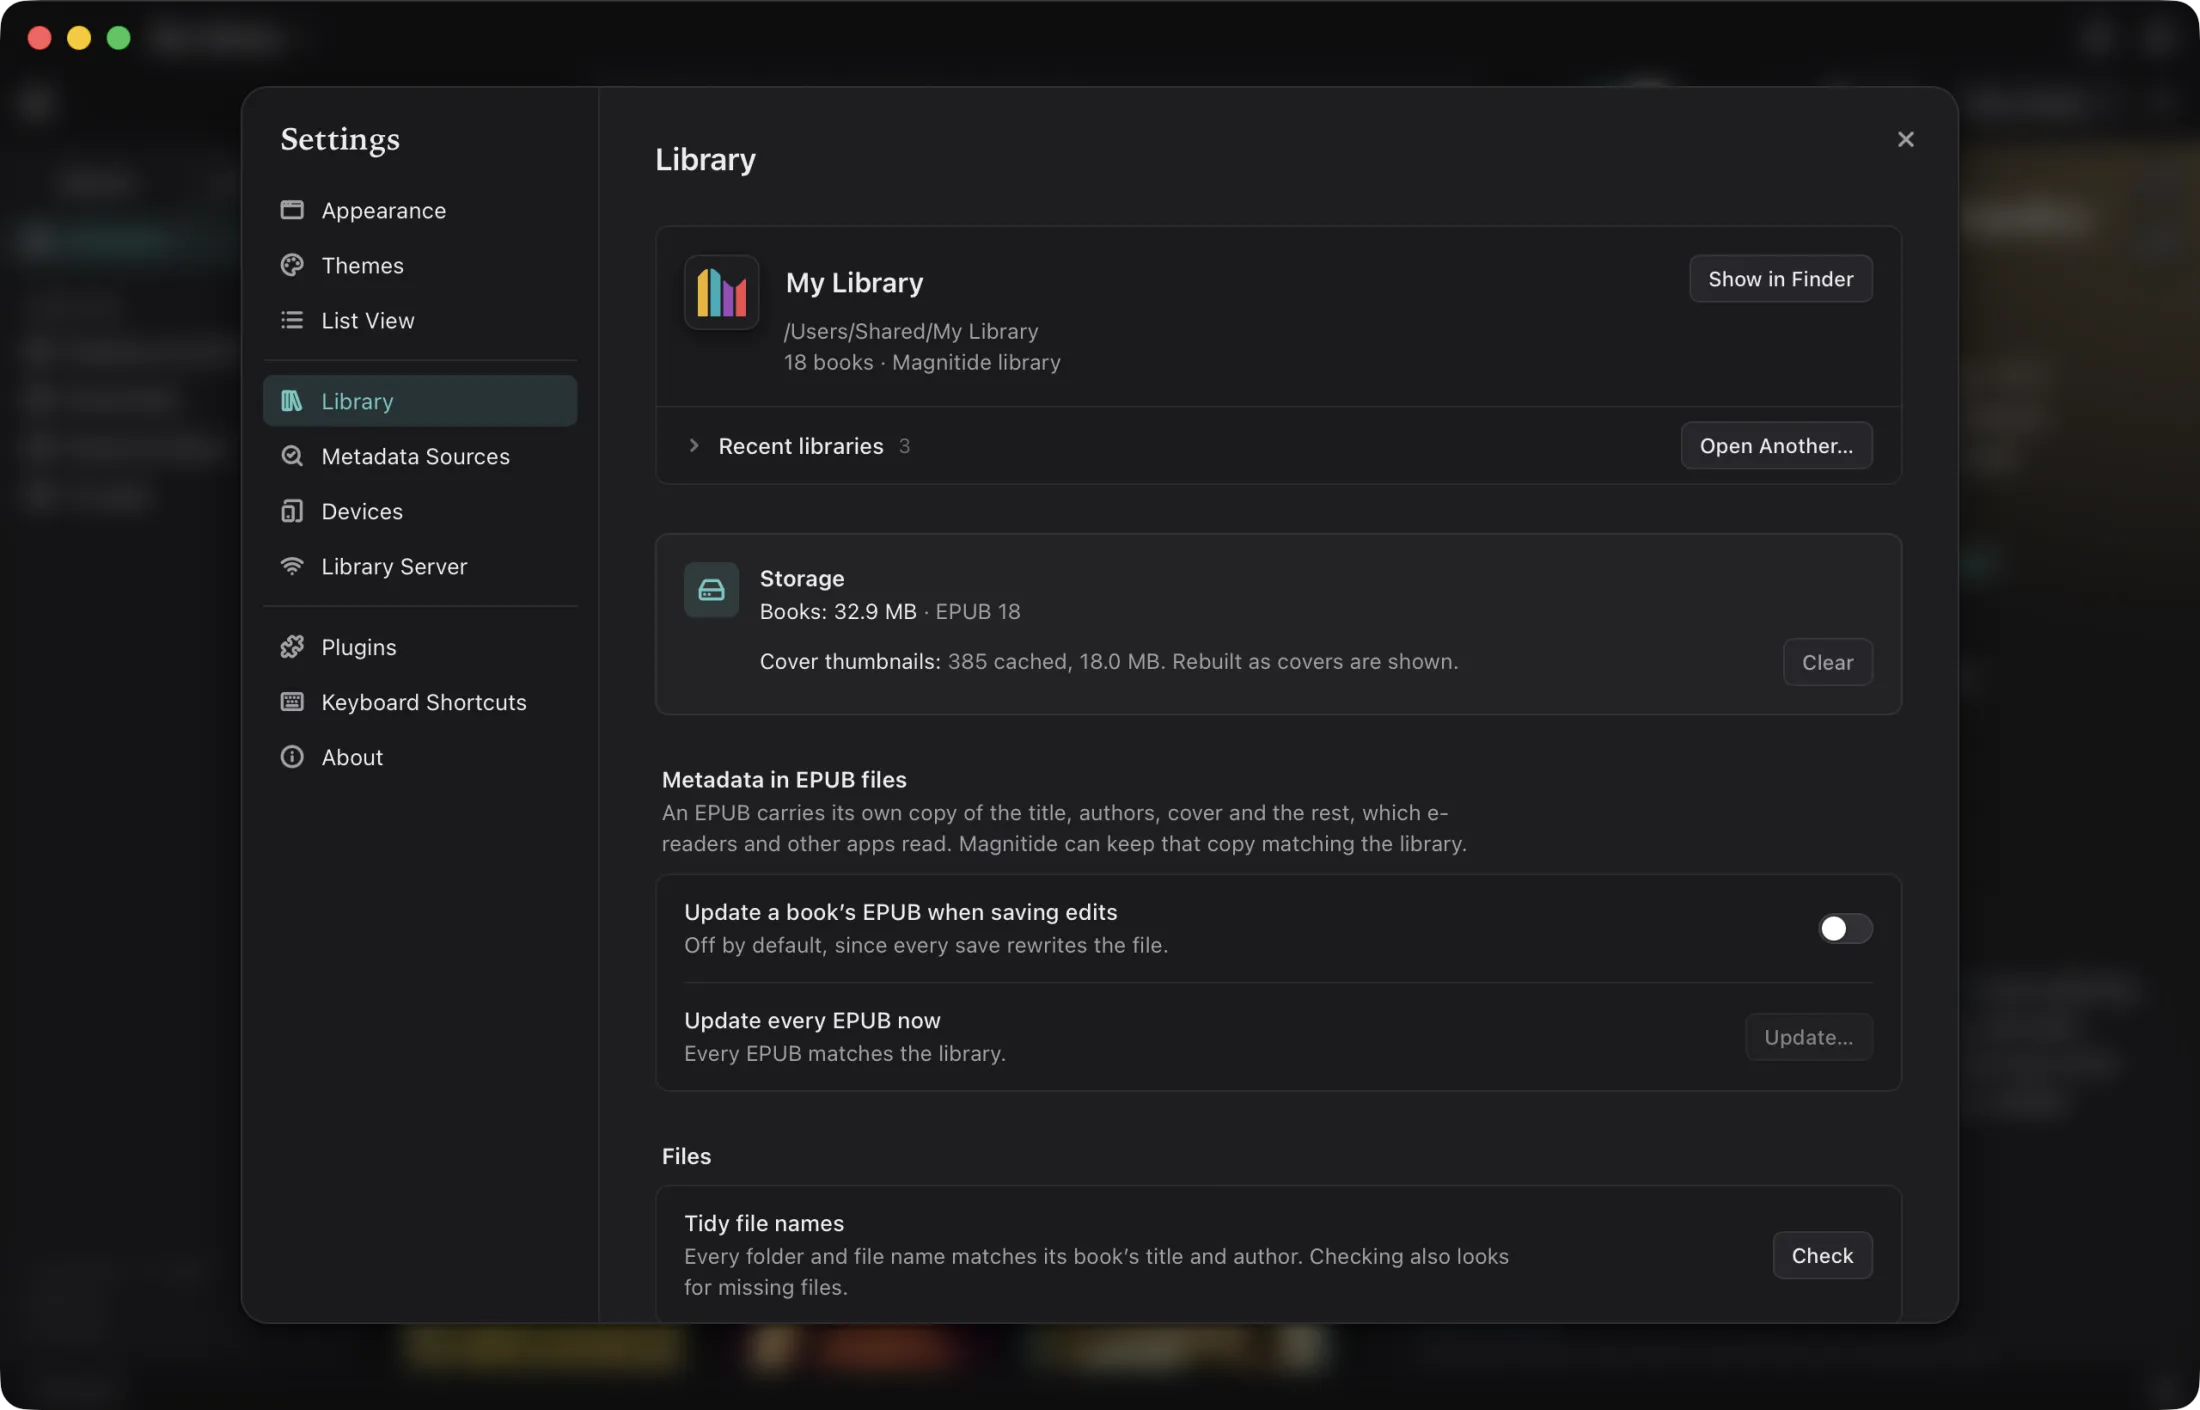
Task: Toggle Update a book's EPUB when saving edits
Action: pos(1845,929)
